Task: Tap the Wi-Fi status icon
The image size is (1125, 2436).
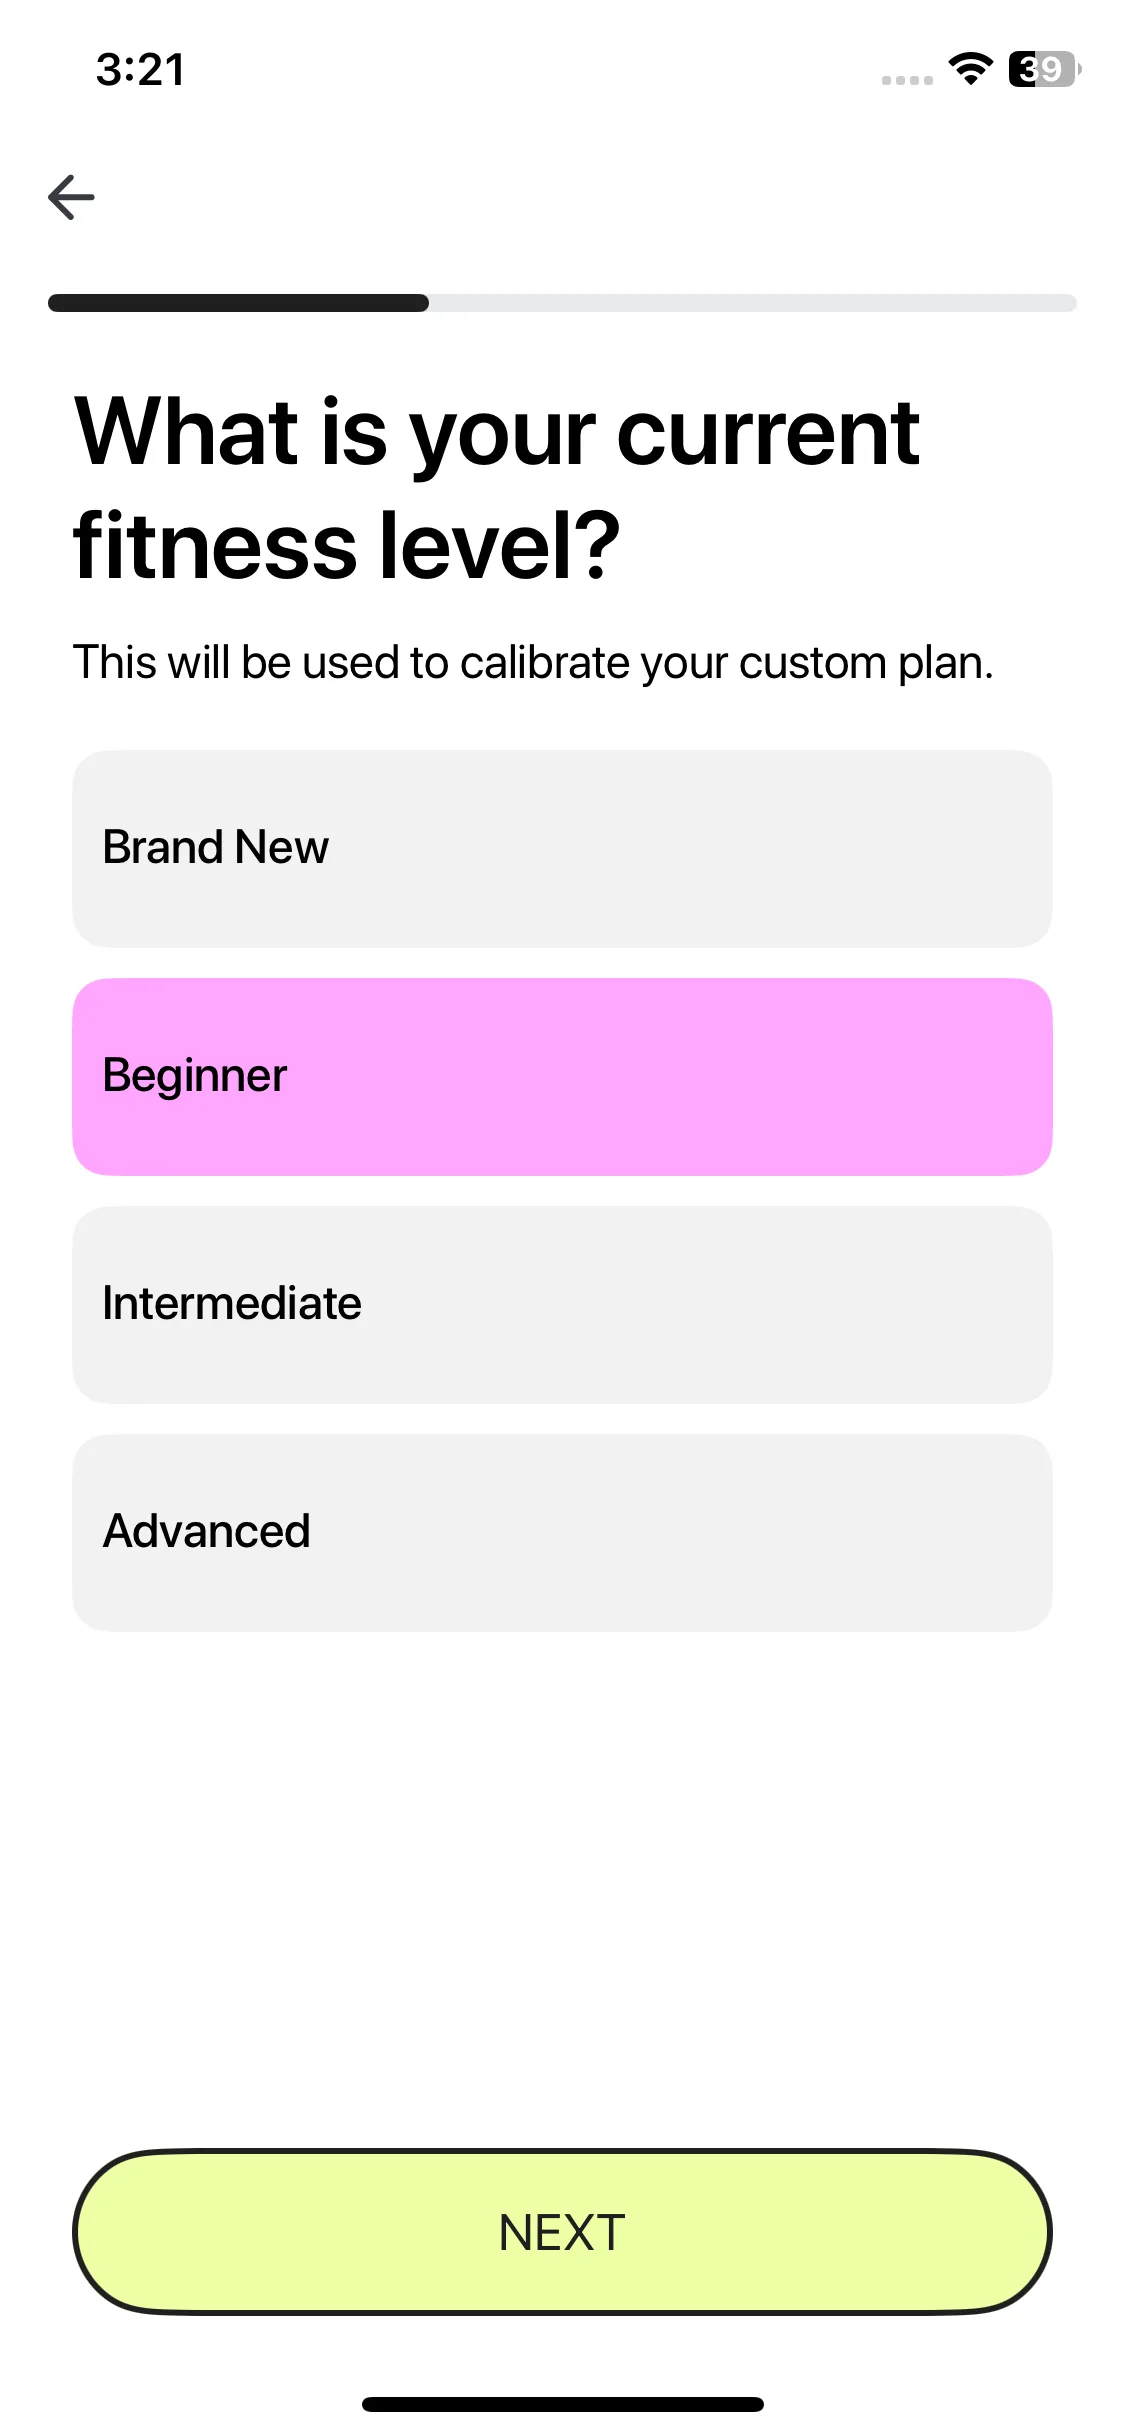Action: 969,69
